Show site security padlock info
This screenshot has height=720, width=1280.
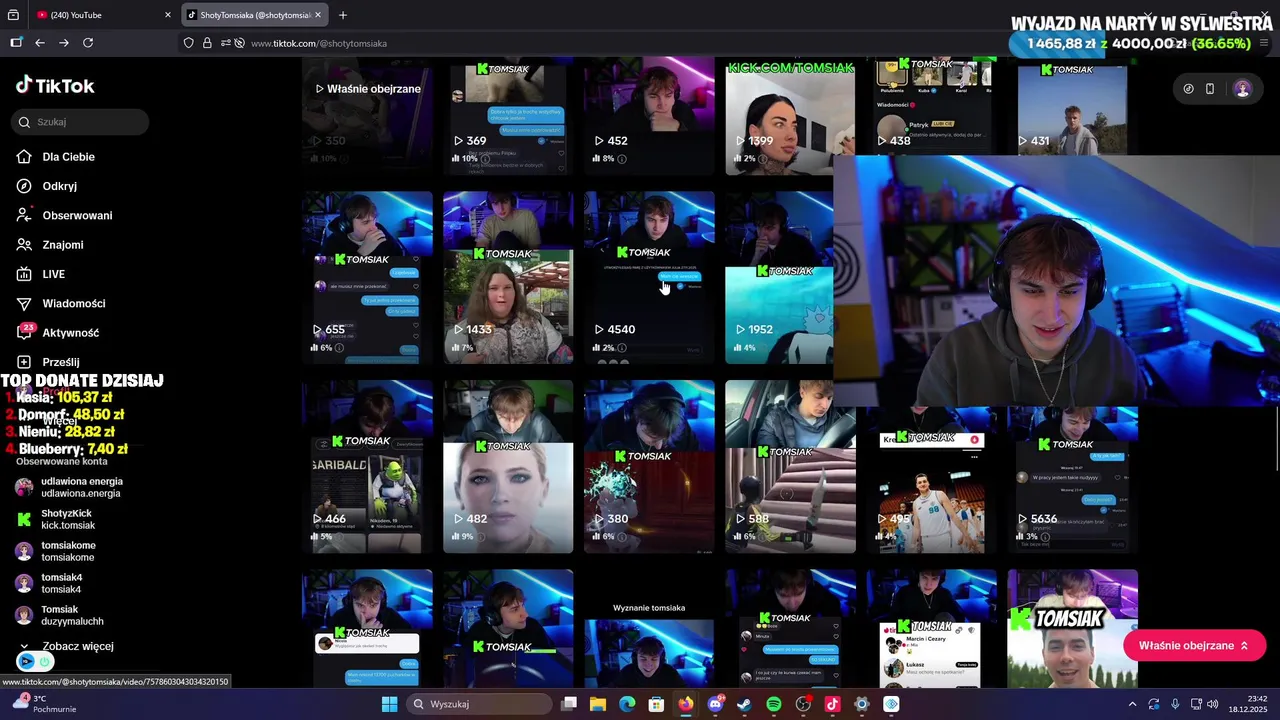[207, 43]
